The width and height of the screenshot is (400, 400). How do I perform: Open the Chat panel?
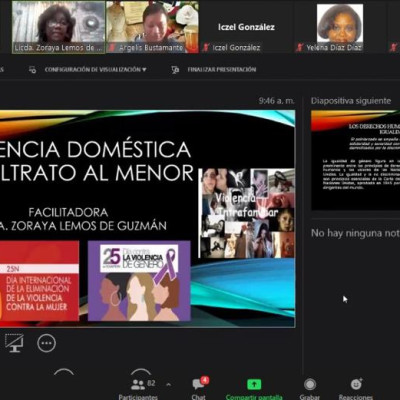pyautogui.click(x=199, y=388)
